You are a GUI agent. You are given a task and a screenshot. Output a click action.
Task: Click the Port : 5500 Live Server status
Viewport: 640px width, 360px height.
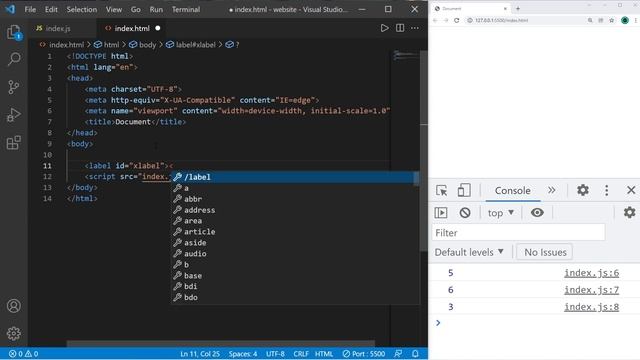tap(363, 354)
